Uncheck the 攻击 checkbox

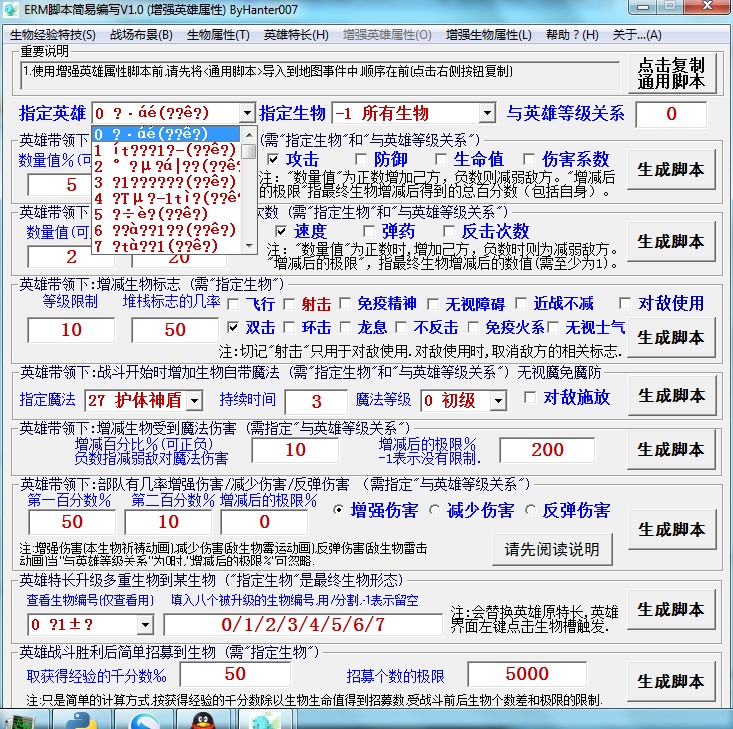[273, 159]
